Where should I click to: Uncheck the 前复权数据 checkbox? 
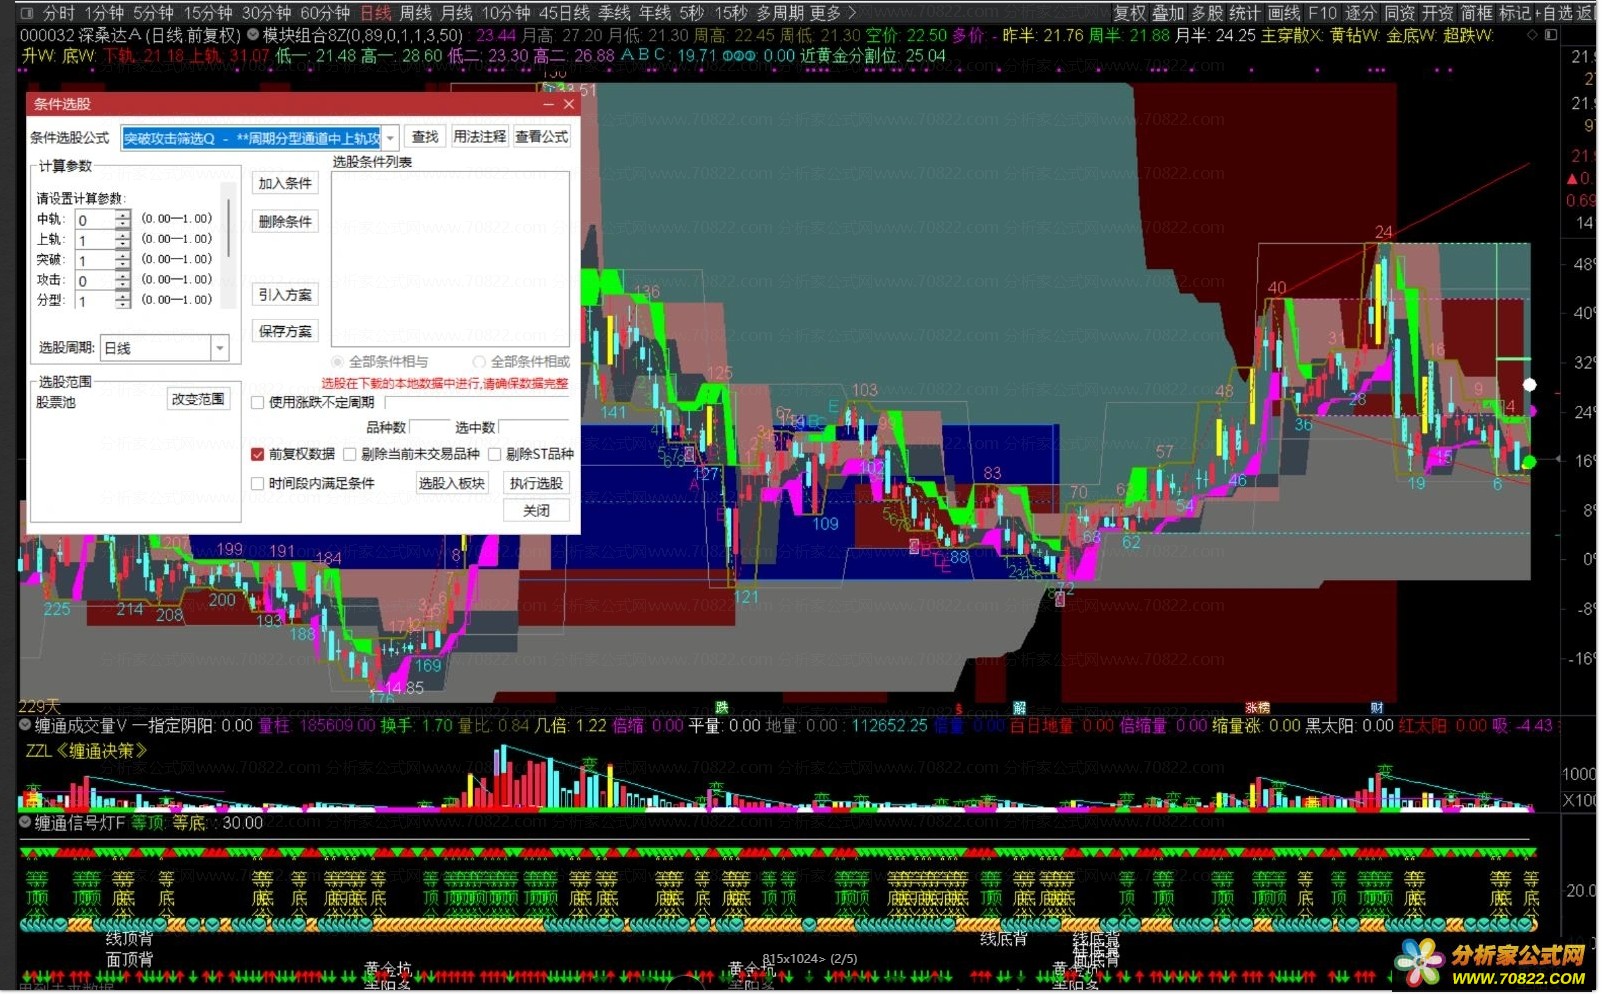point(257,454)
